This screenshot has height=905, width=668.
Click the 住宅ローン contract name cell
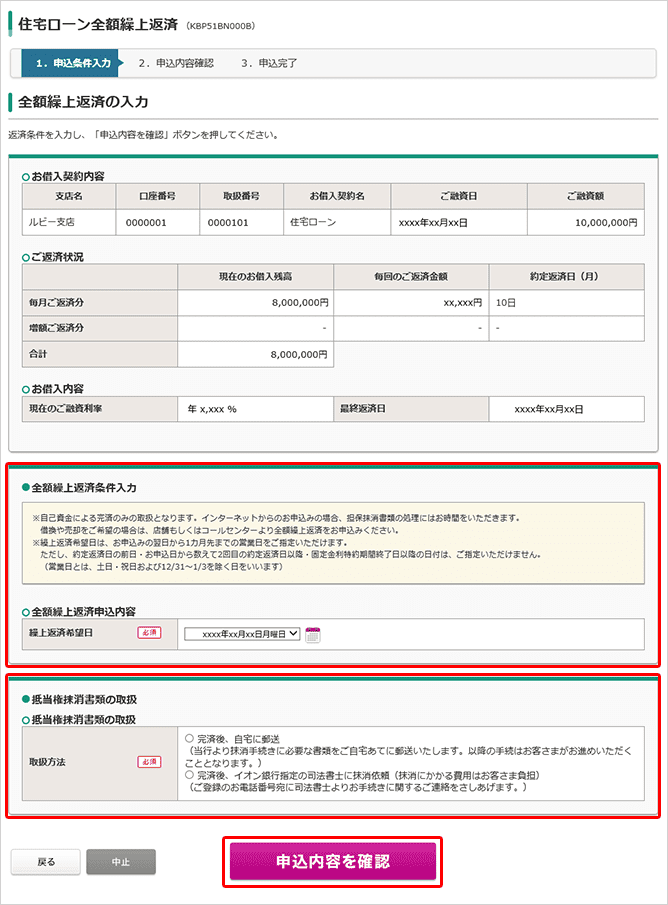coord(337,222)
